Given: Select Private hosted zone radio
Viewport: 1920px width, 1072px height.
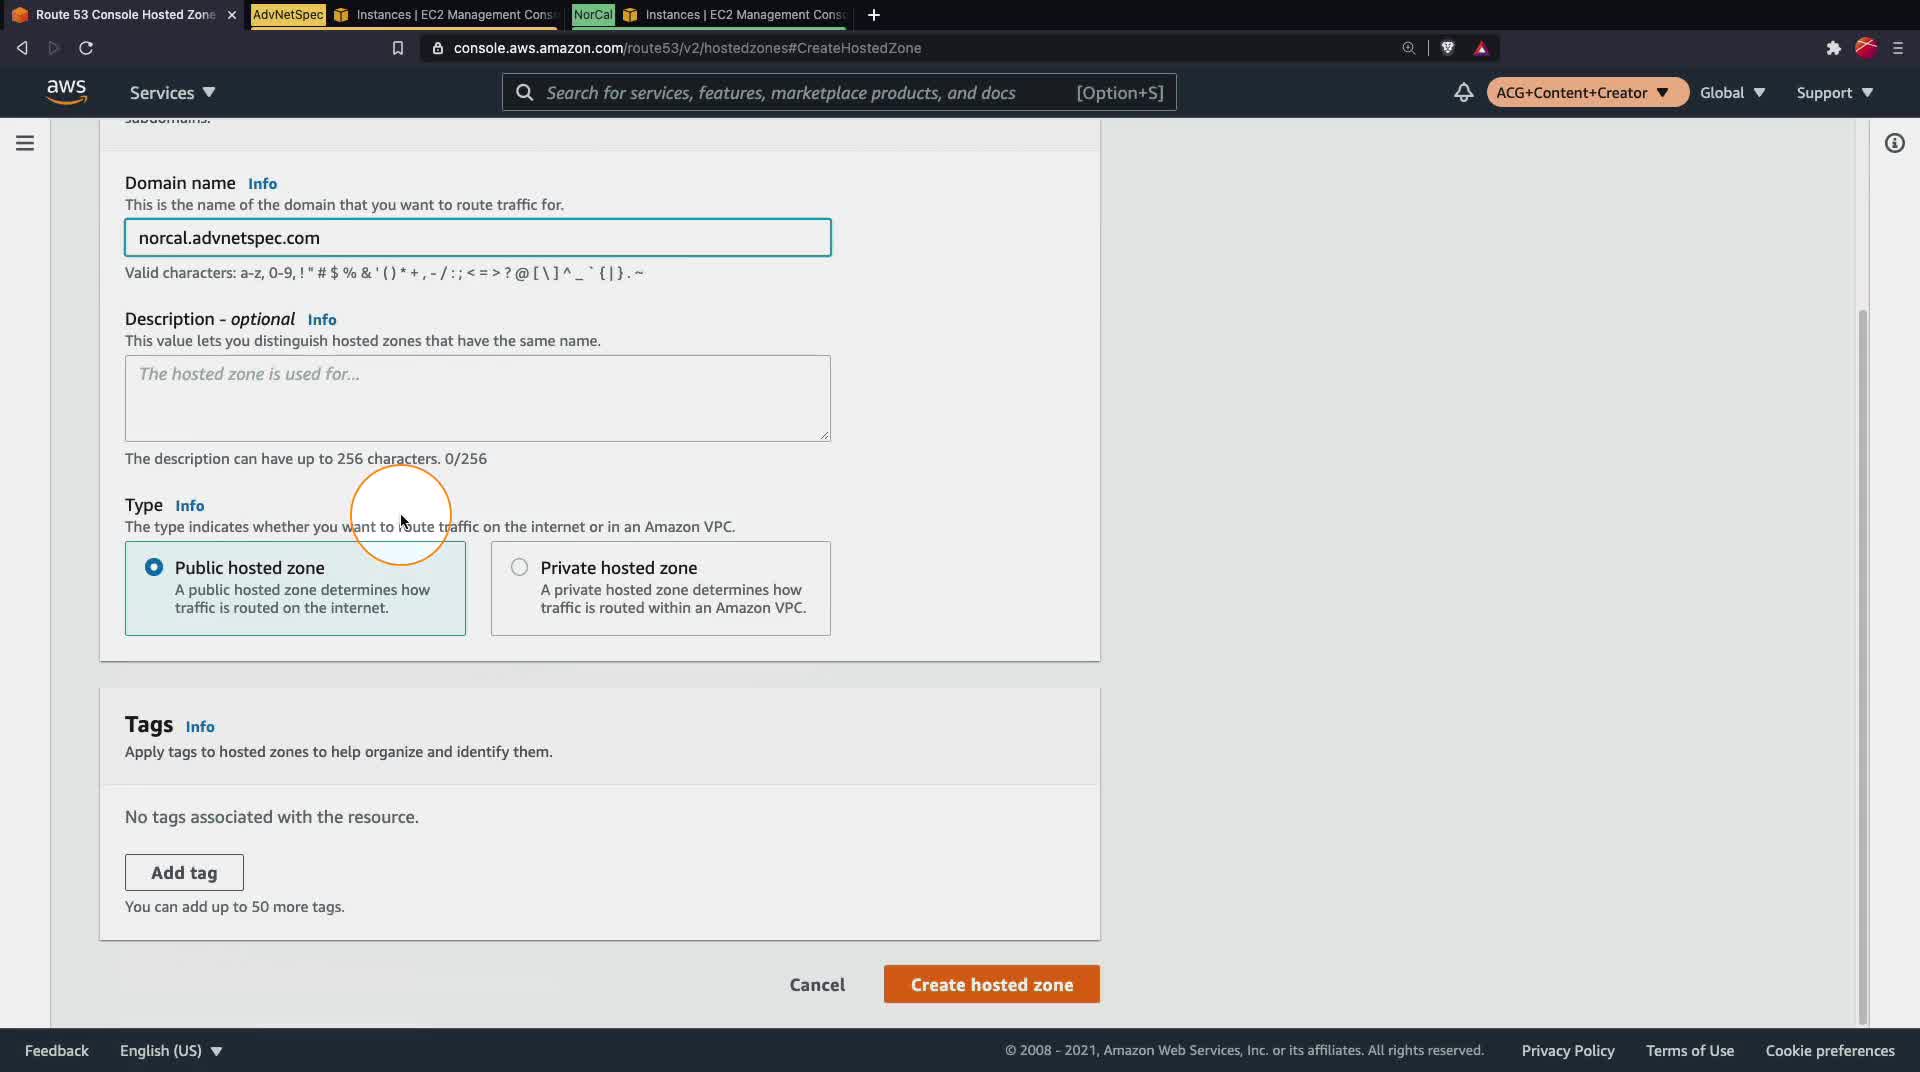Looking at the screenshot, I should [x=519, y=567].
